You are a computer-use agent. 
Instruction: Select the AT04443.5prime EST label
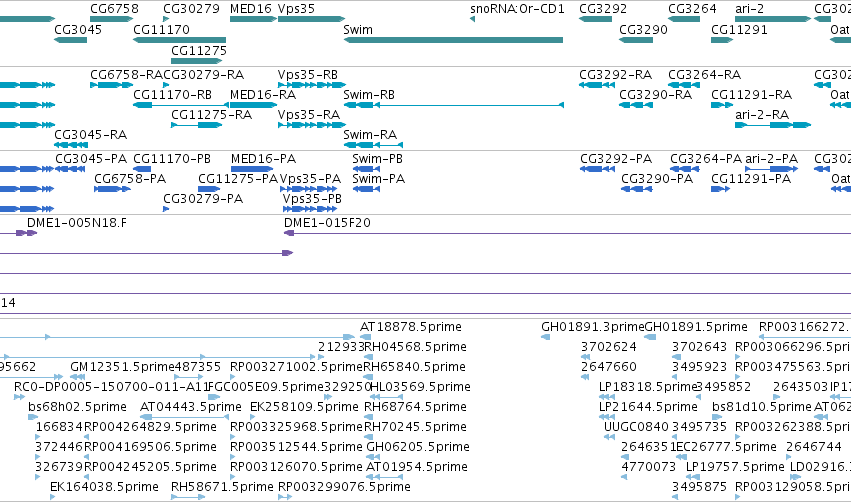point(190,406)
